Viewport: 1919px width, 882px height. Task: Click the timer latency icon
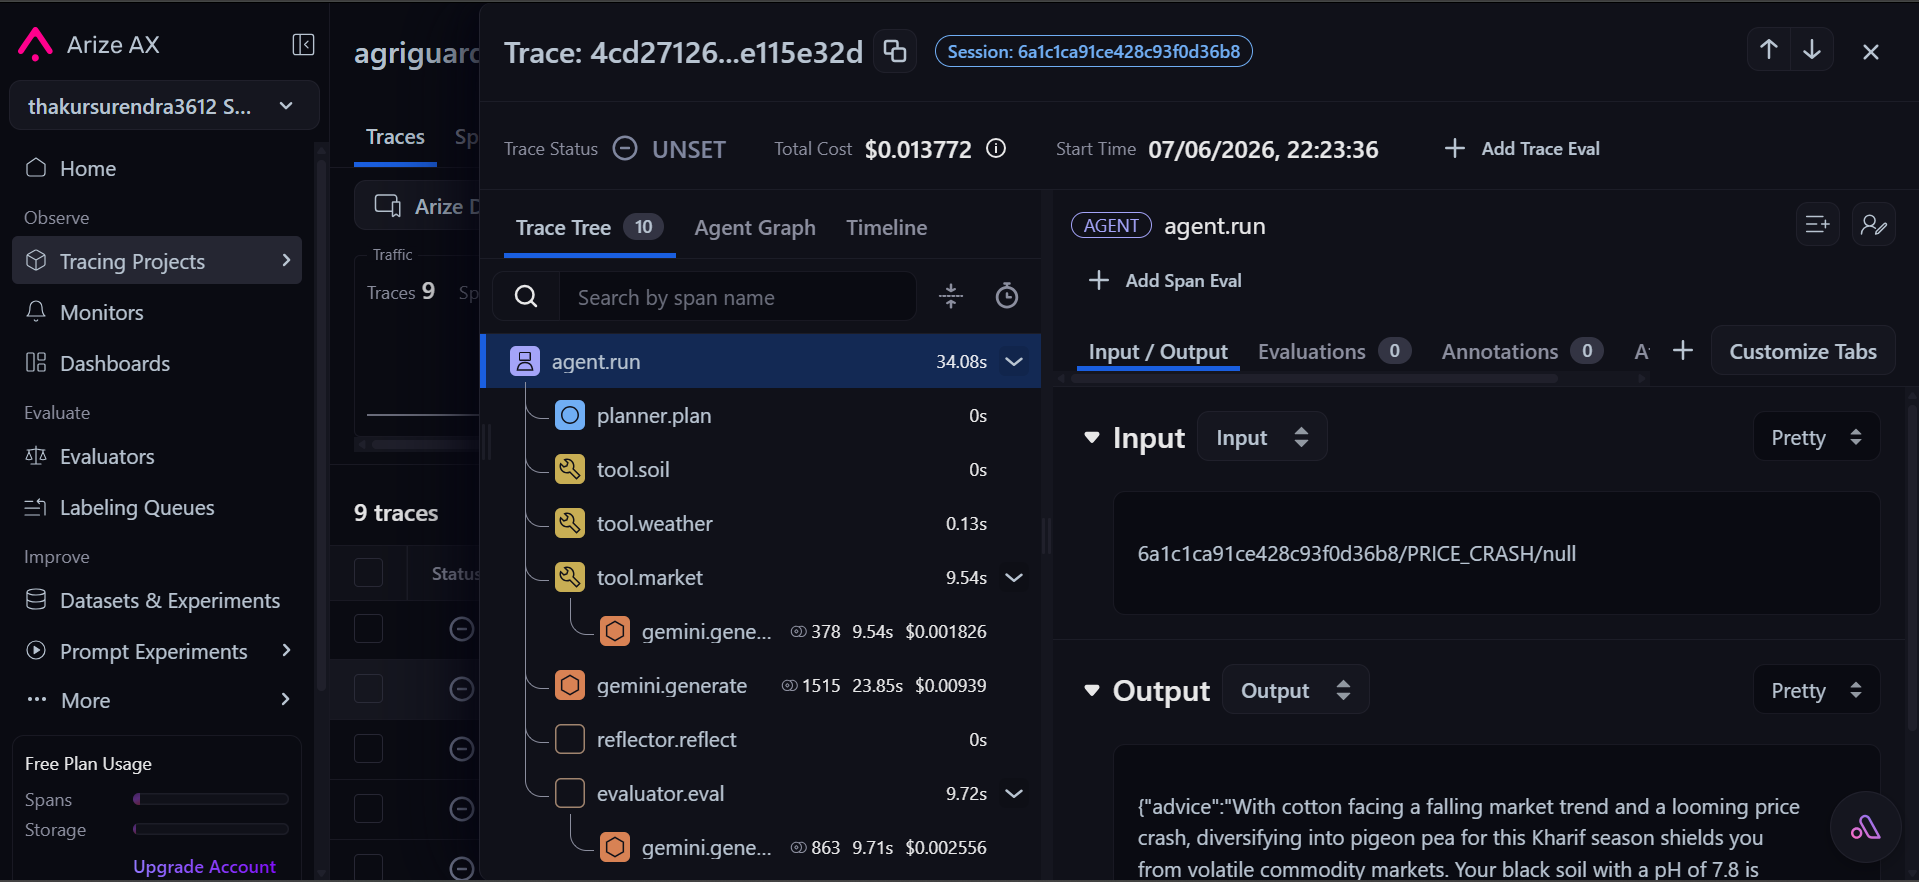(1007, 296)
